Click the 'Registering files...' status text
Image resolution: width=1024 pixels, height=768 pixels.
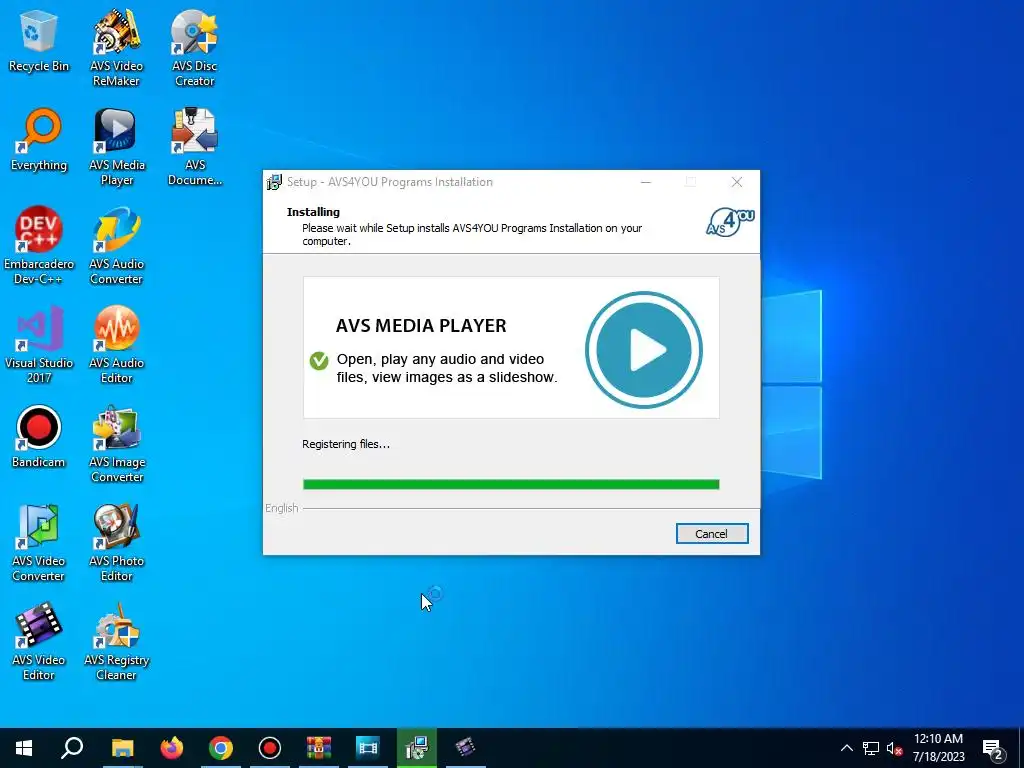pyautogui.click(x=345, y=444)
